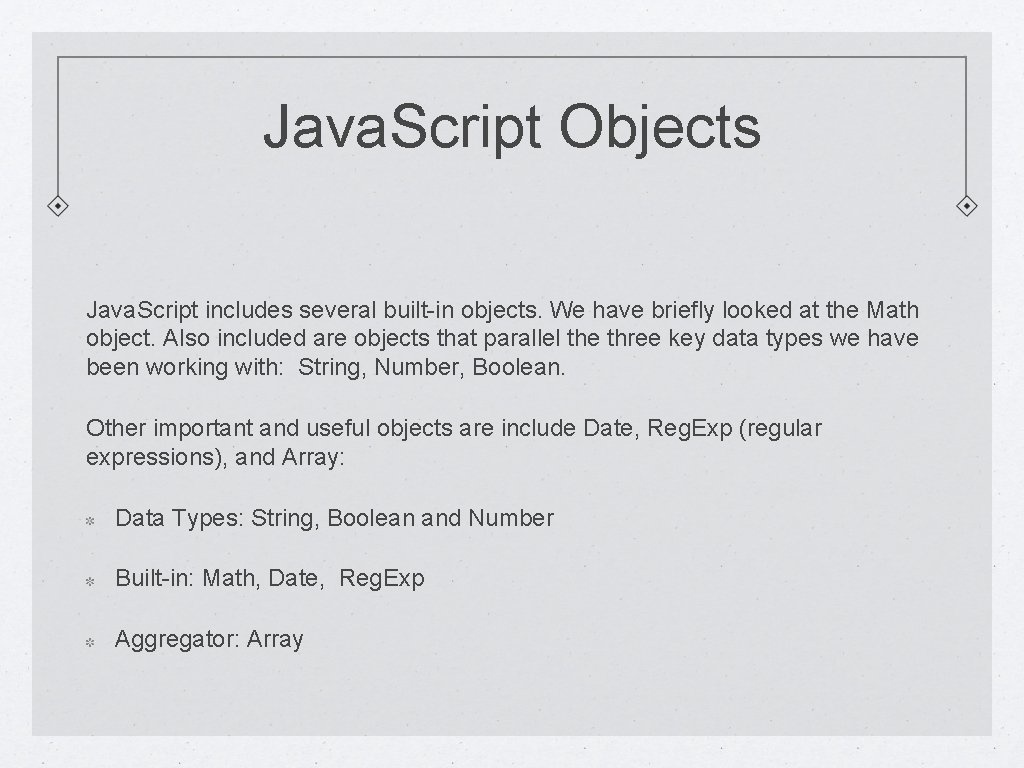Click the Data Types bullet text

[334, 518]
